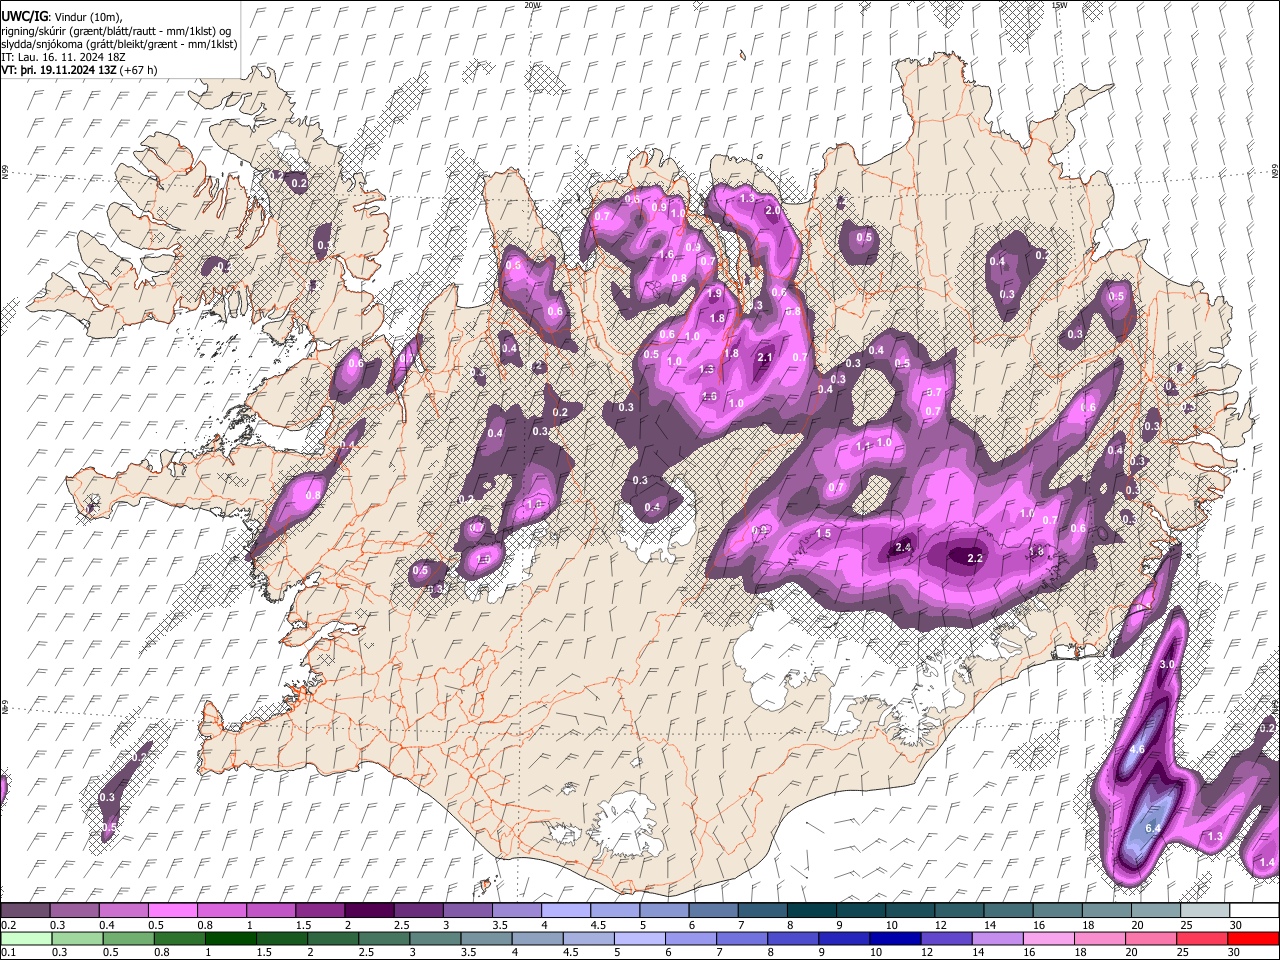Image resolution: width=1280 pixels, height=960 pixels.
Task: Select the darkest purple 2 swatch in upper legend
Action: point(369,910)
